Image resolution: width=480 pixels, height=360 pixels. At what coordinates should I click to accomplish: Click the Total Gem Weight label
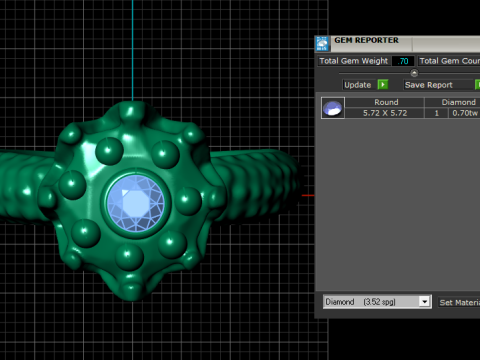pyautogui.click(x=354, y=61)
